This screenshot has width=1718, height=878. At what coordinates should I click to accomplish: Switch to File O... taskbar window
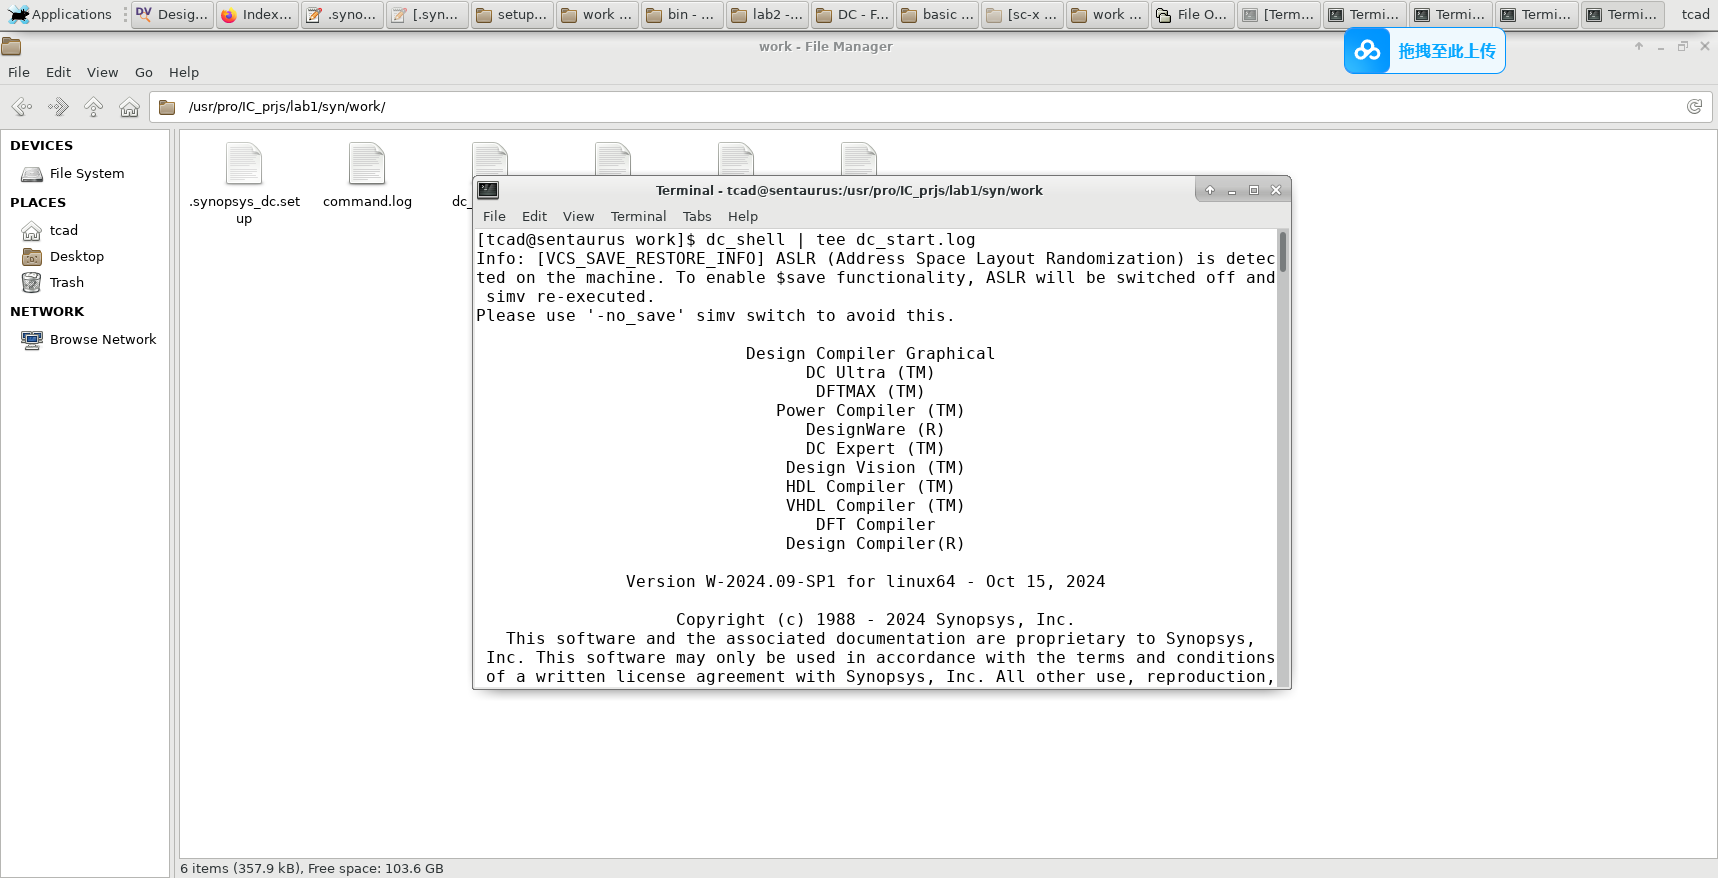(1192, 14)
